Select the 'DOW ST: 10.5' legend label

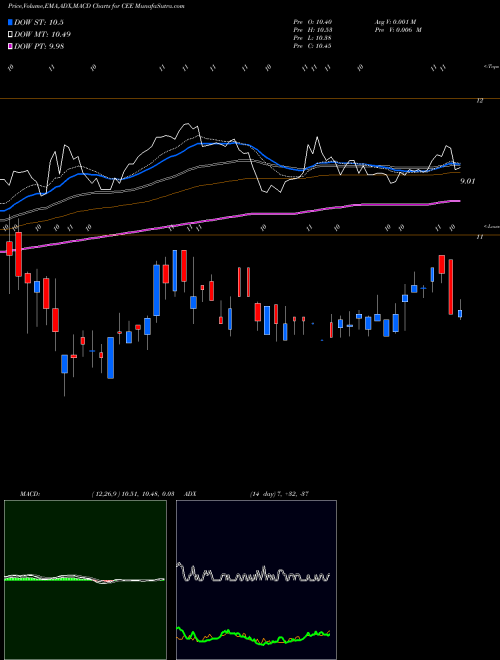39,23
